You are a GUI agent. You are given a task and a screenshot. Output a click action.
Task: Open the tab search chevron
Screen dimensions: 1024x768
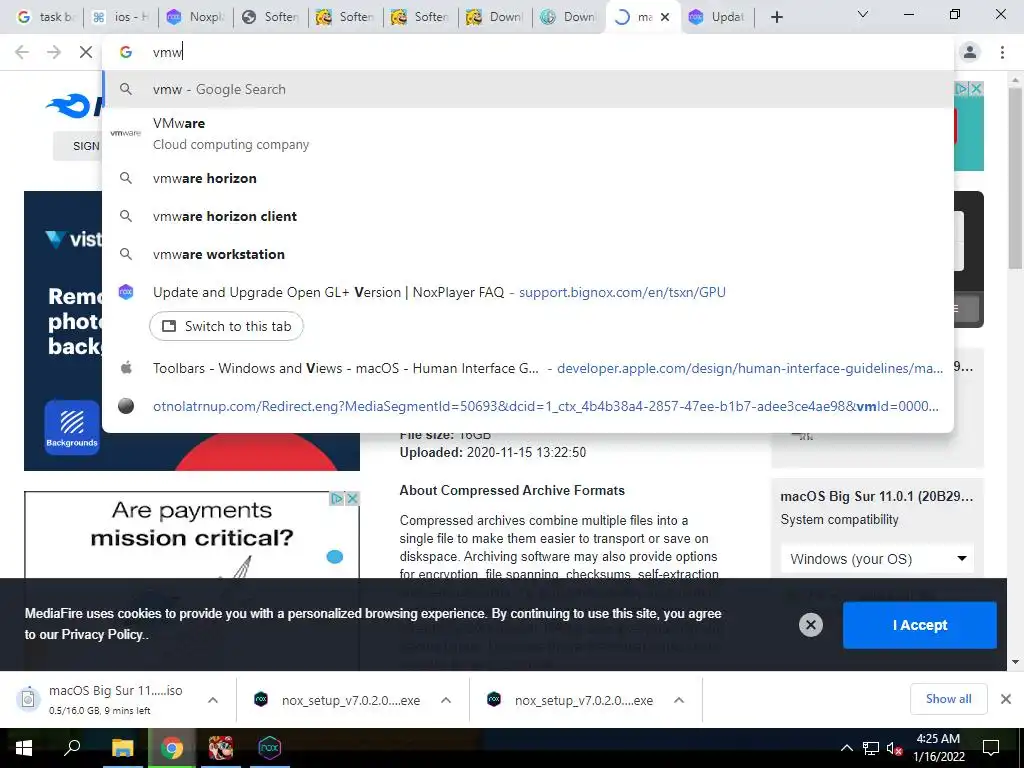coord(863,14)
